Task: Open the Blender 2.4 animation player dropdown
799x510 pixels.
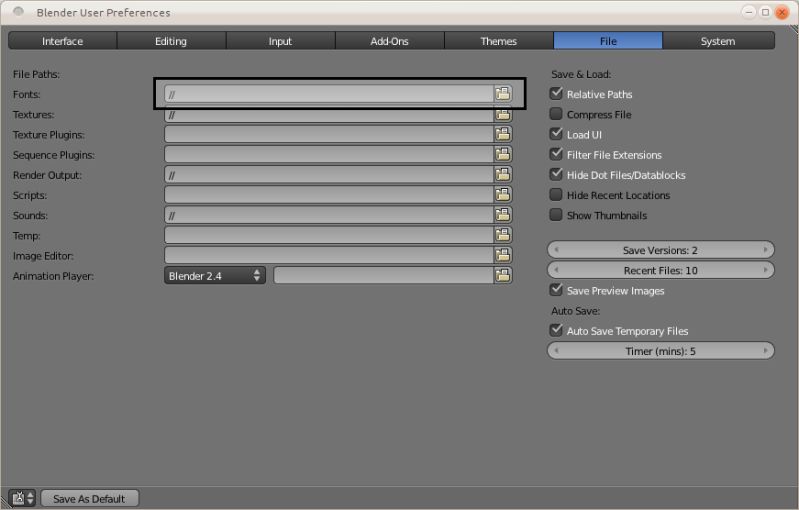Action: tap(215, 276)
